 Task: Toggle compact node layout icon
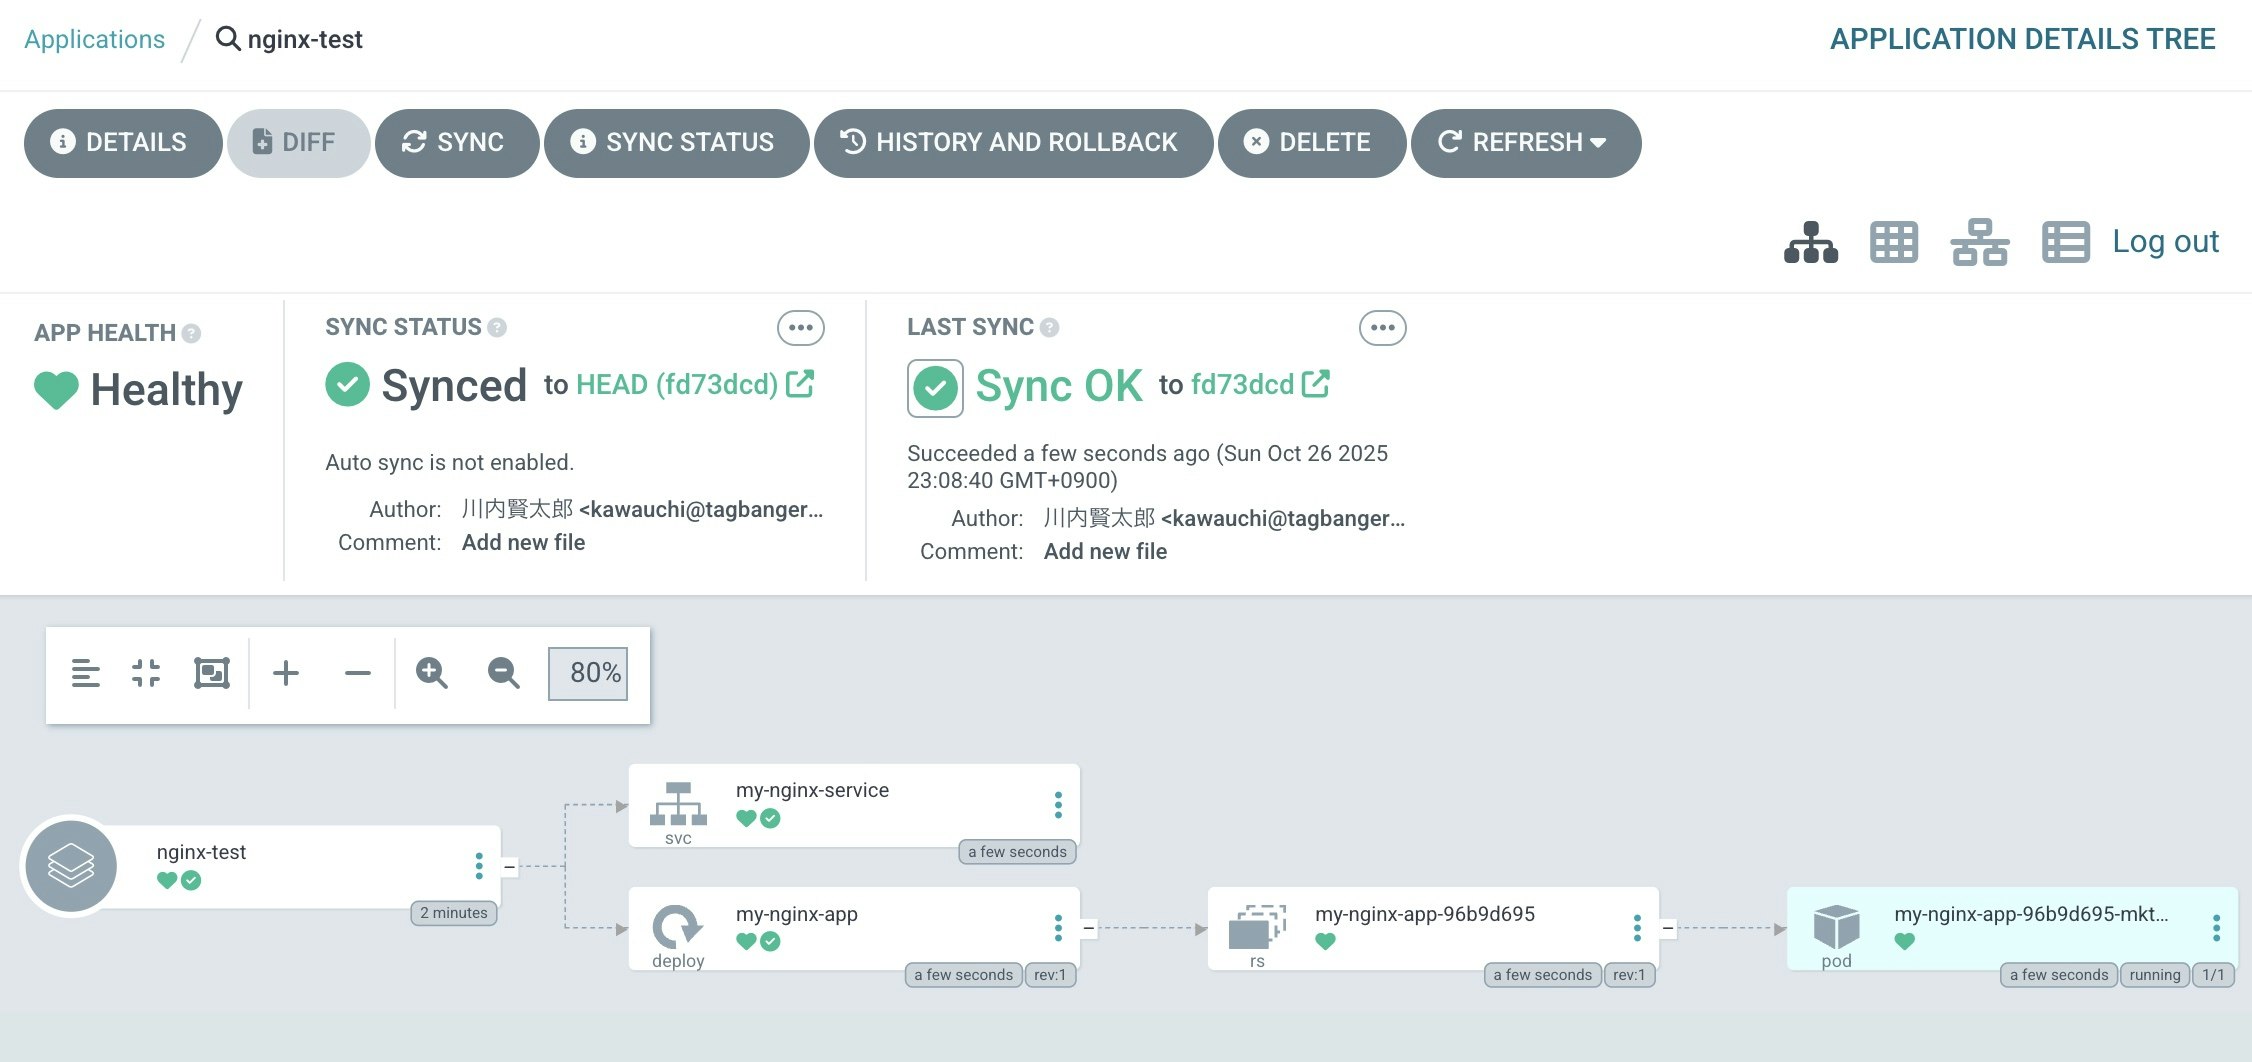click(86, 673)
